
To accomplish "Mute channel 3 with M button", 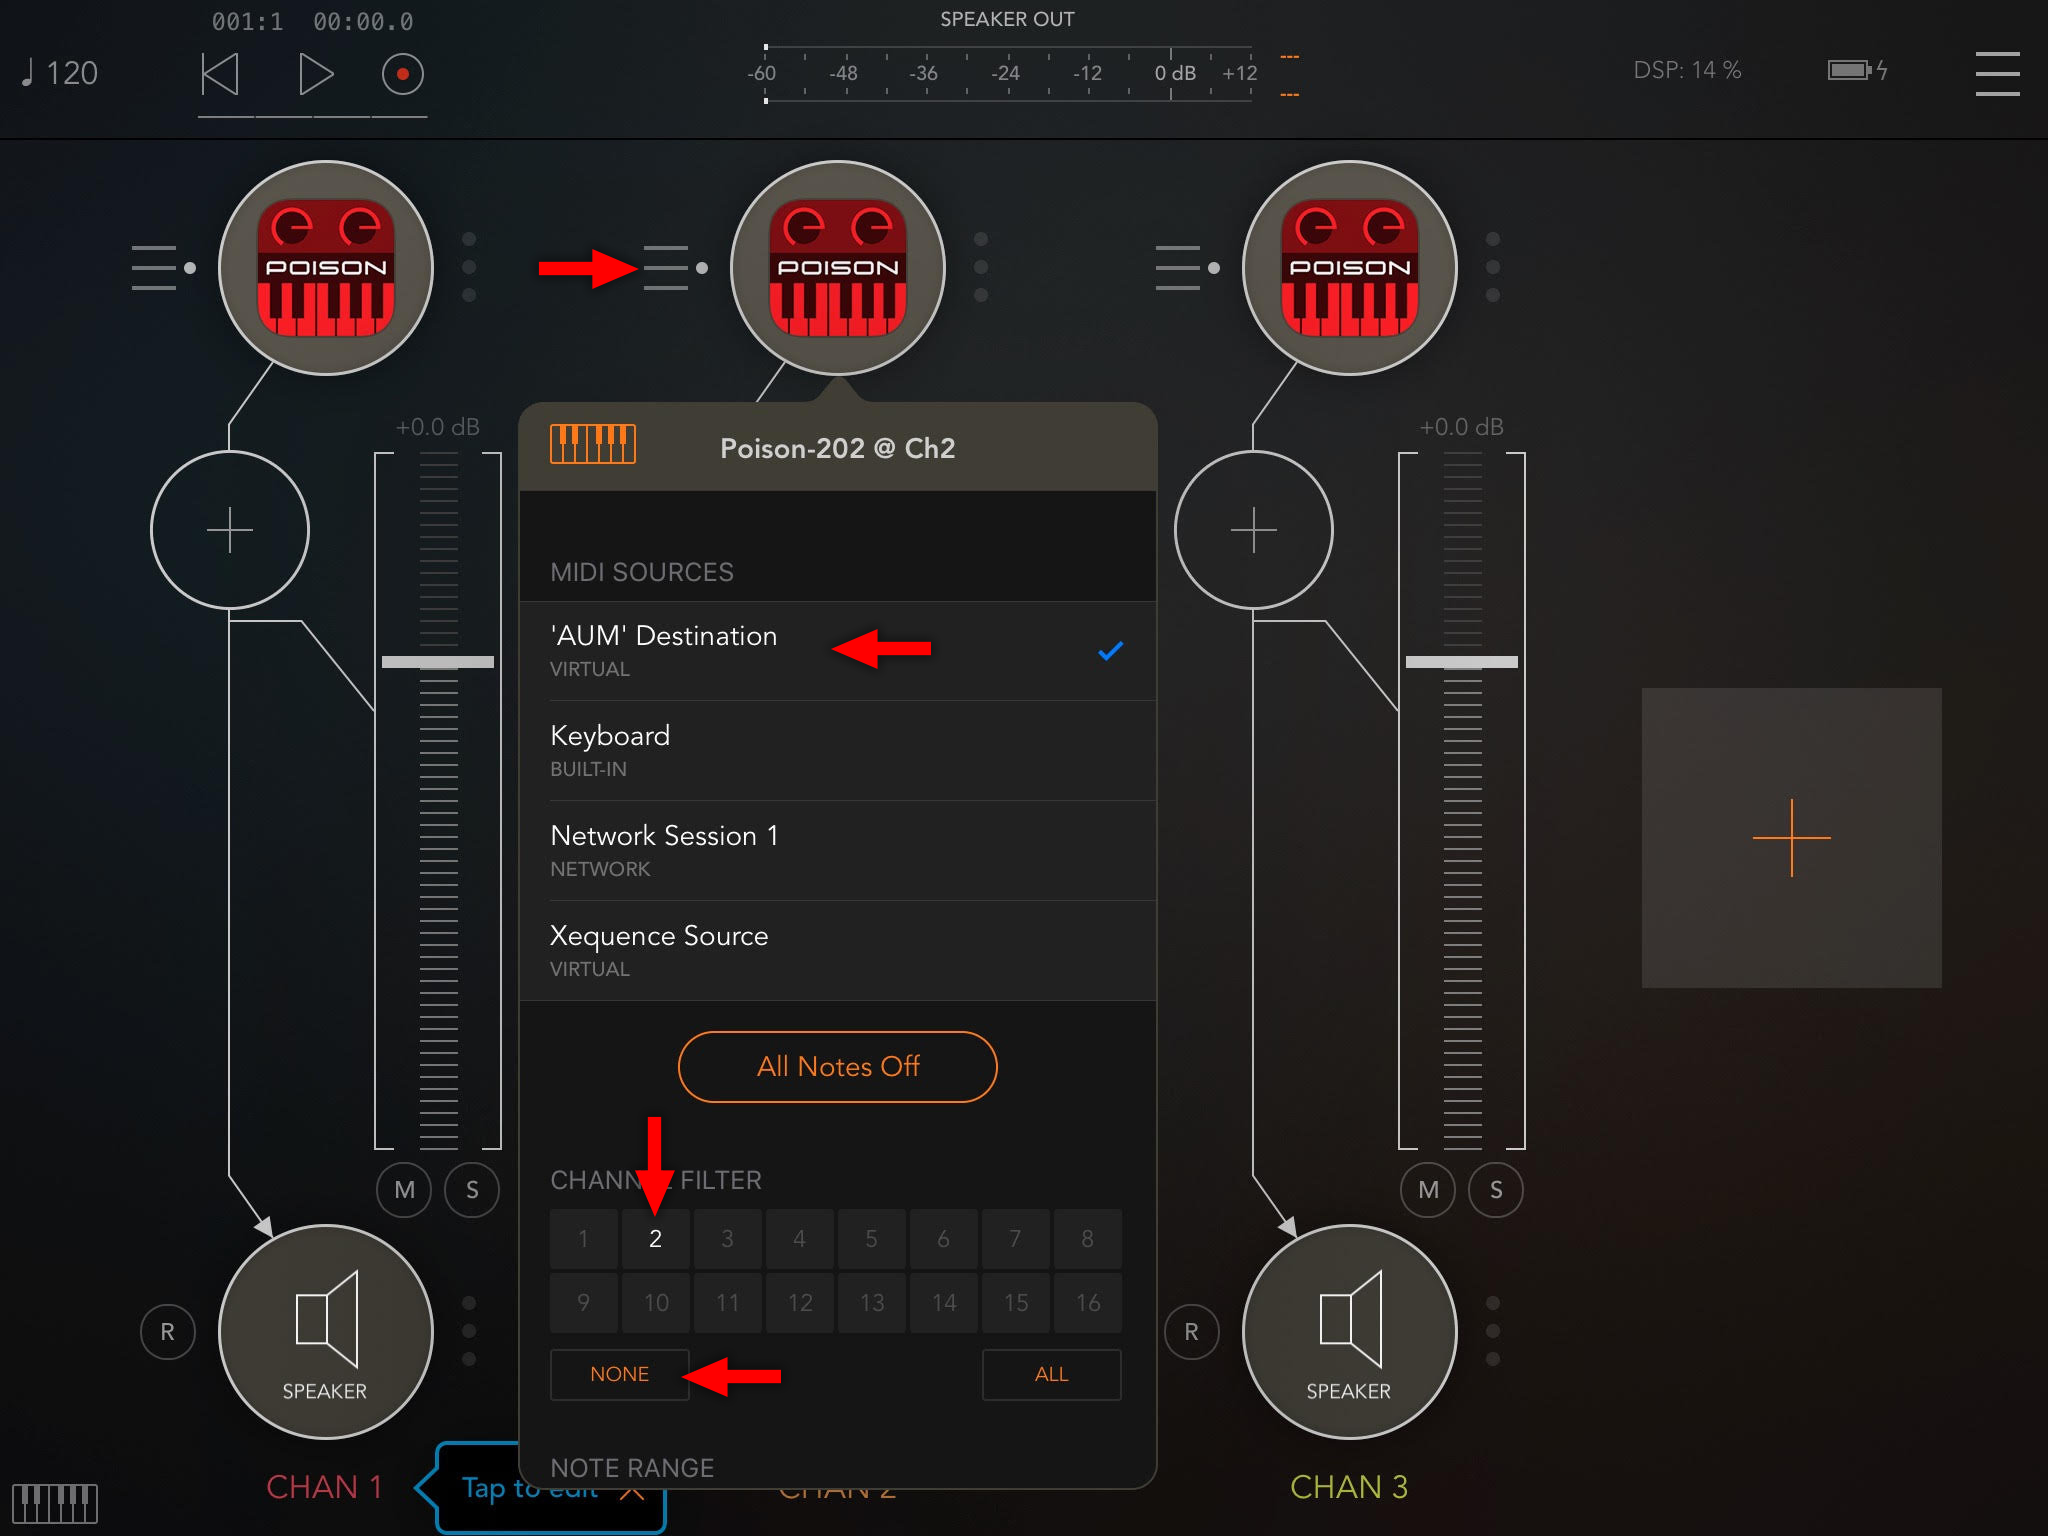I will point(1428,1190).
